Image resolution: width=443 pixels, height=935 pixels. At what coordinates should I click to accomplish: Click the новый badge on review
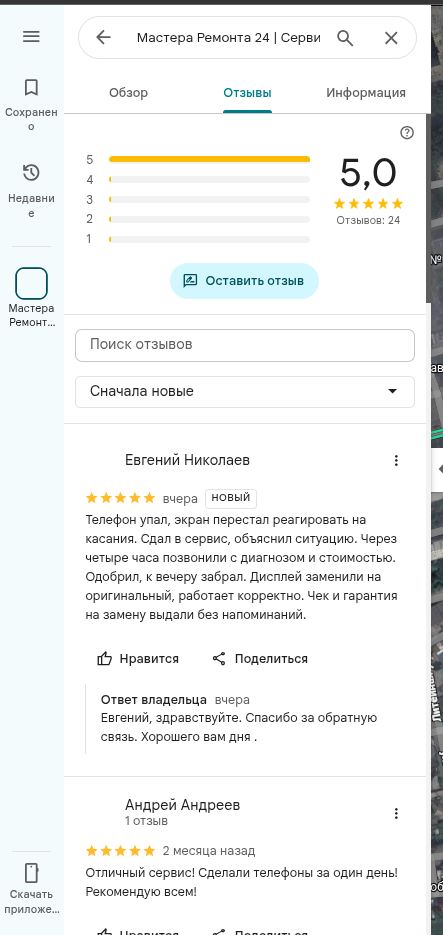[x=231, y=498]
